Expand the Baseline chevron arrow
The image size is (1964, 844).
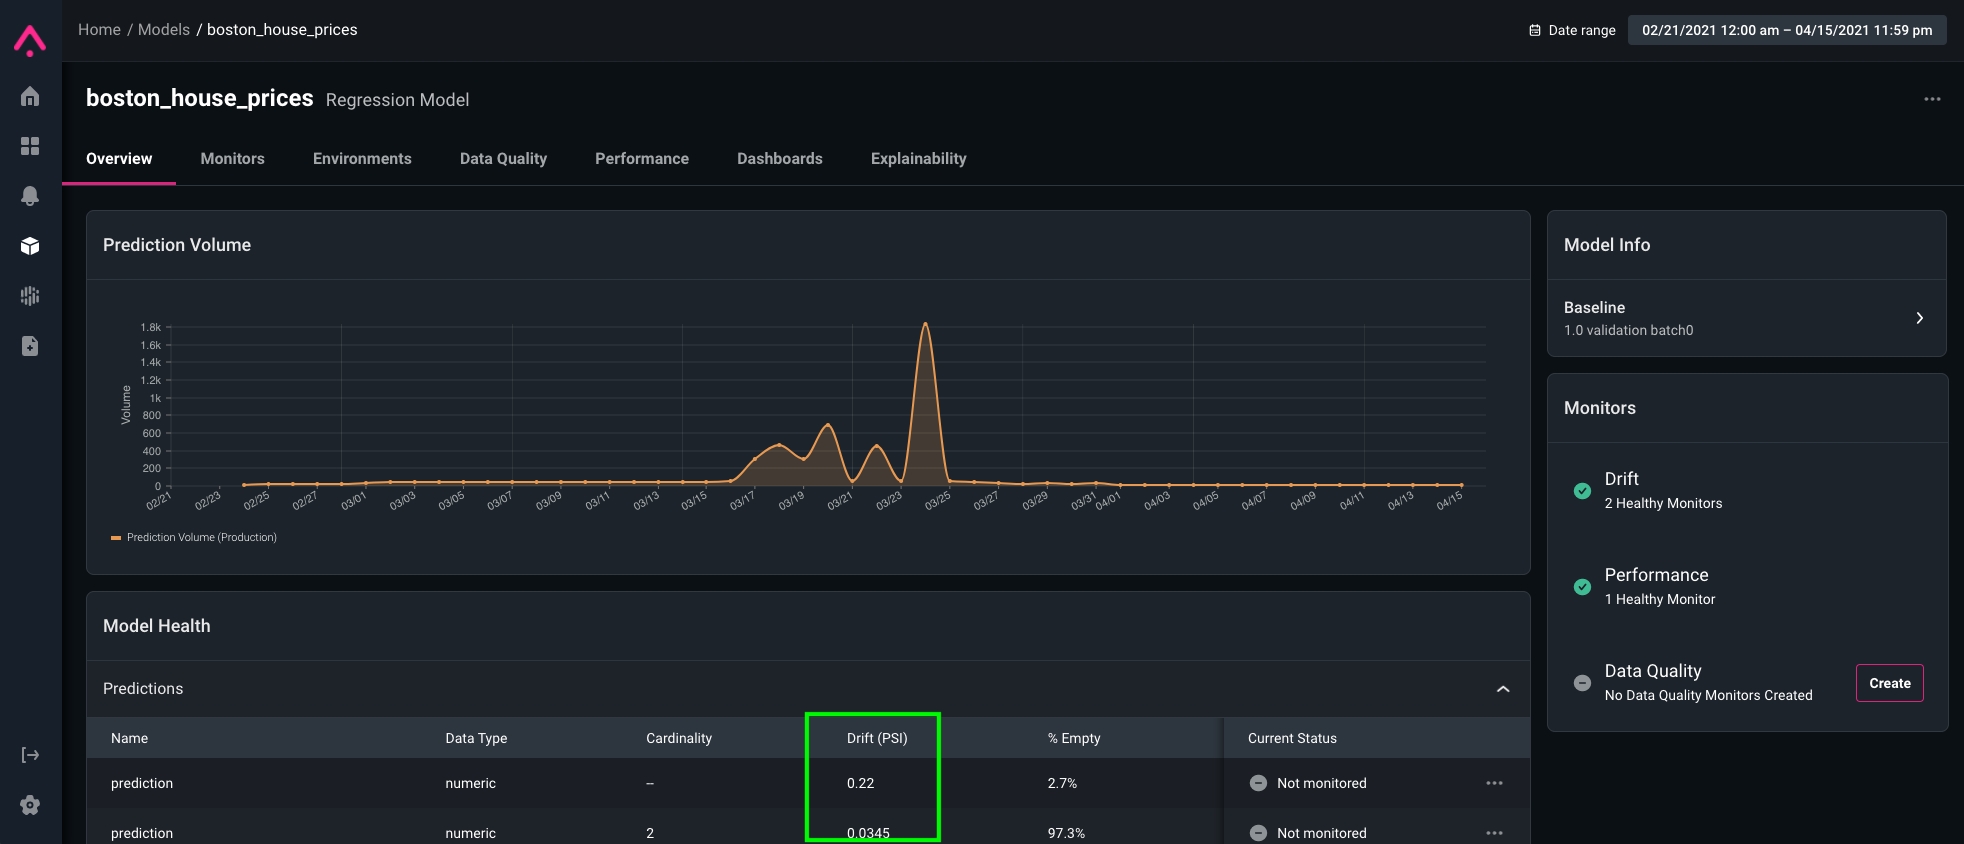[1919, 318]
